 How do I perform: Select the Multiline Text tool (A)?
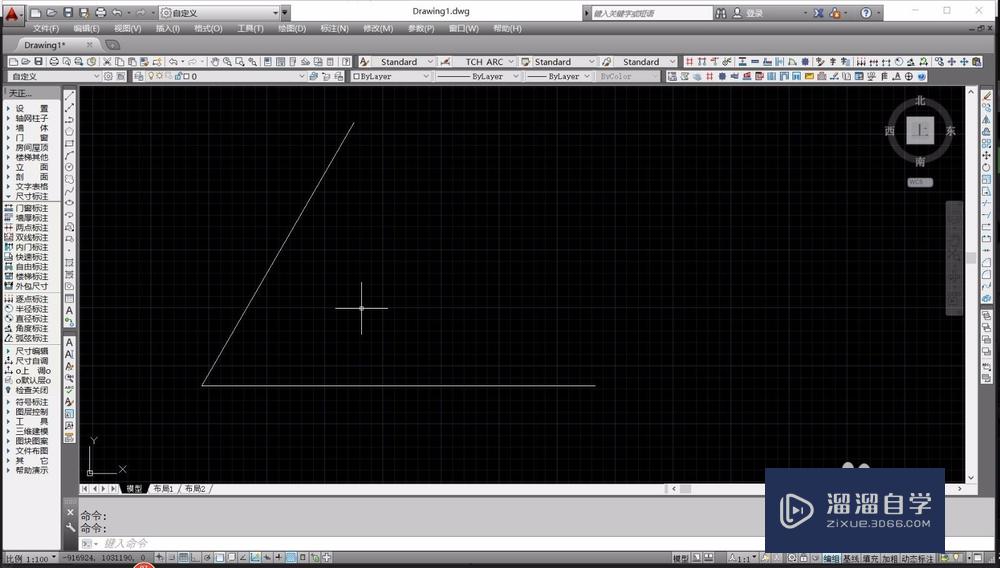70,310
